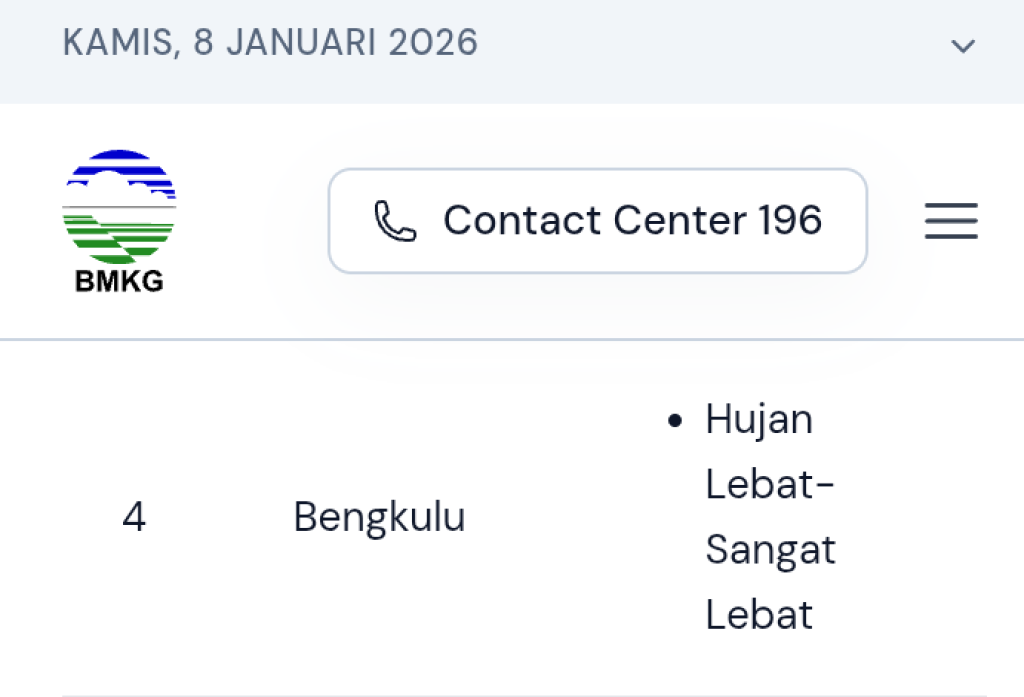1024x697 pixels.
Task: Select the header navigation area
Action: pos(512,221)
